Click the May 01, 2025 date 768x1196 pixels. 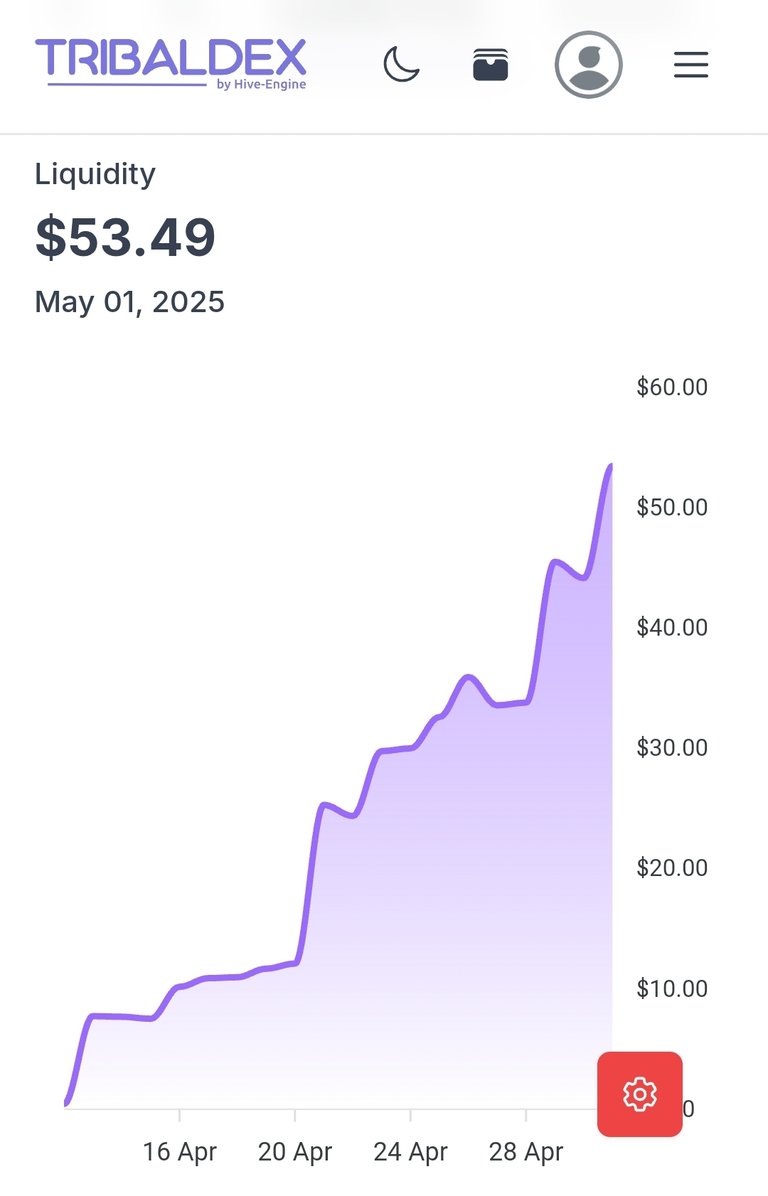[130, 301]
